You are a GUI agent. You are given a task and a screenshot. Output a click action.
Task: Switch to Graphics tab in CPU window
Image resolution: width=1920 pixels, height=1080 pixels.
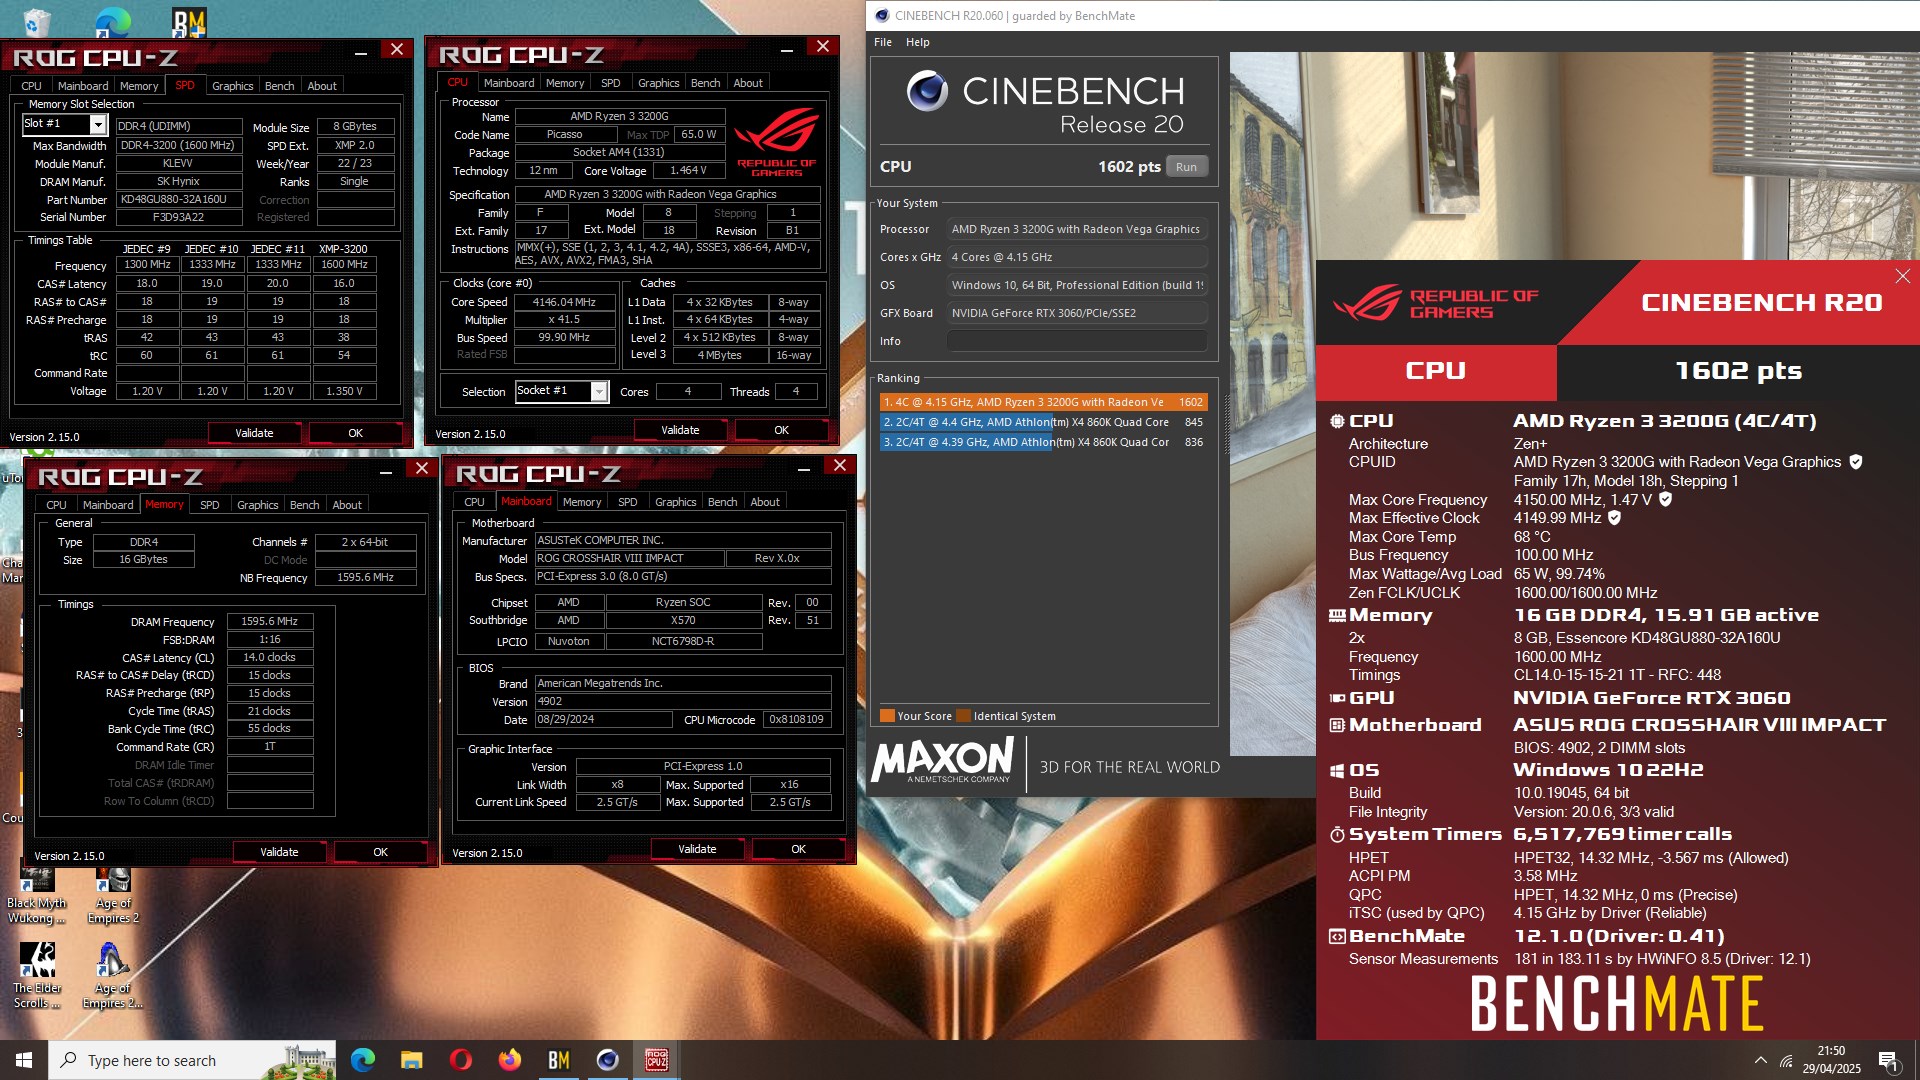(x=658, y=83)
